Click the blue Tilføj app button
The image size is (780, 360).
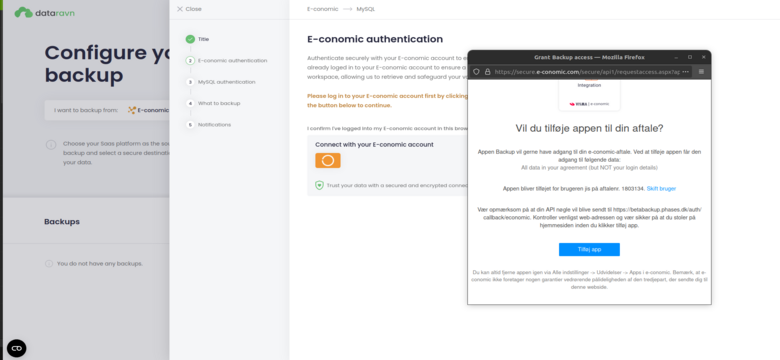click(x=589, y=250)
